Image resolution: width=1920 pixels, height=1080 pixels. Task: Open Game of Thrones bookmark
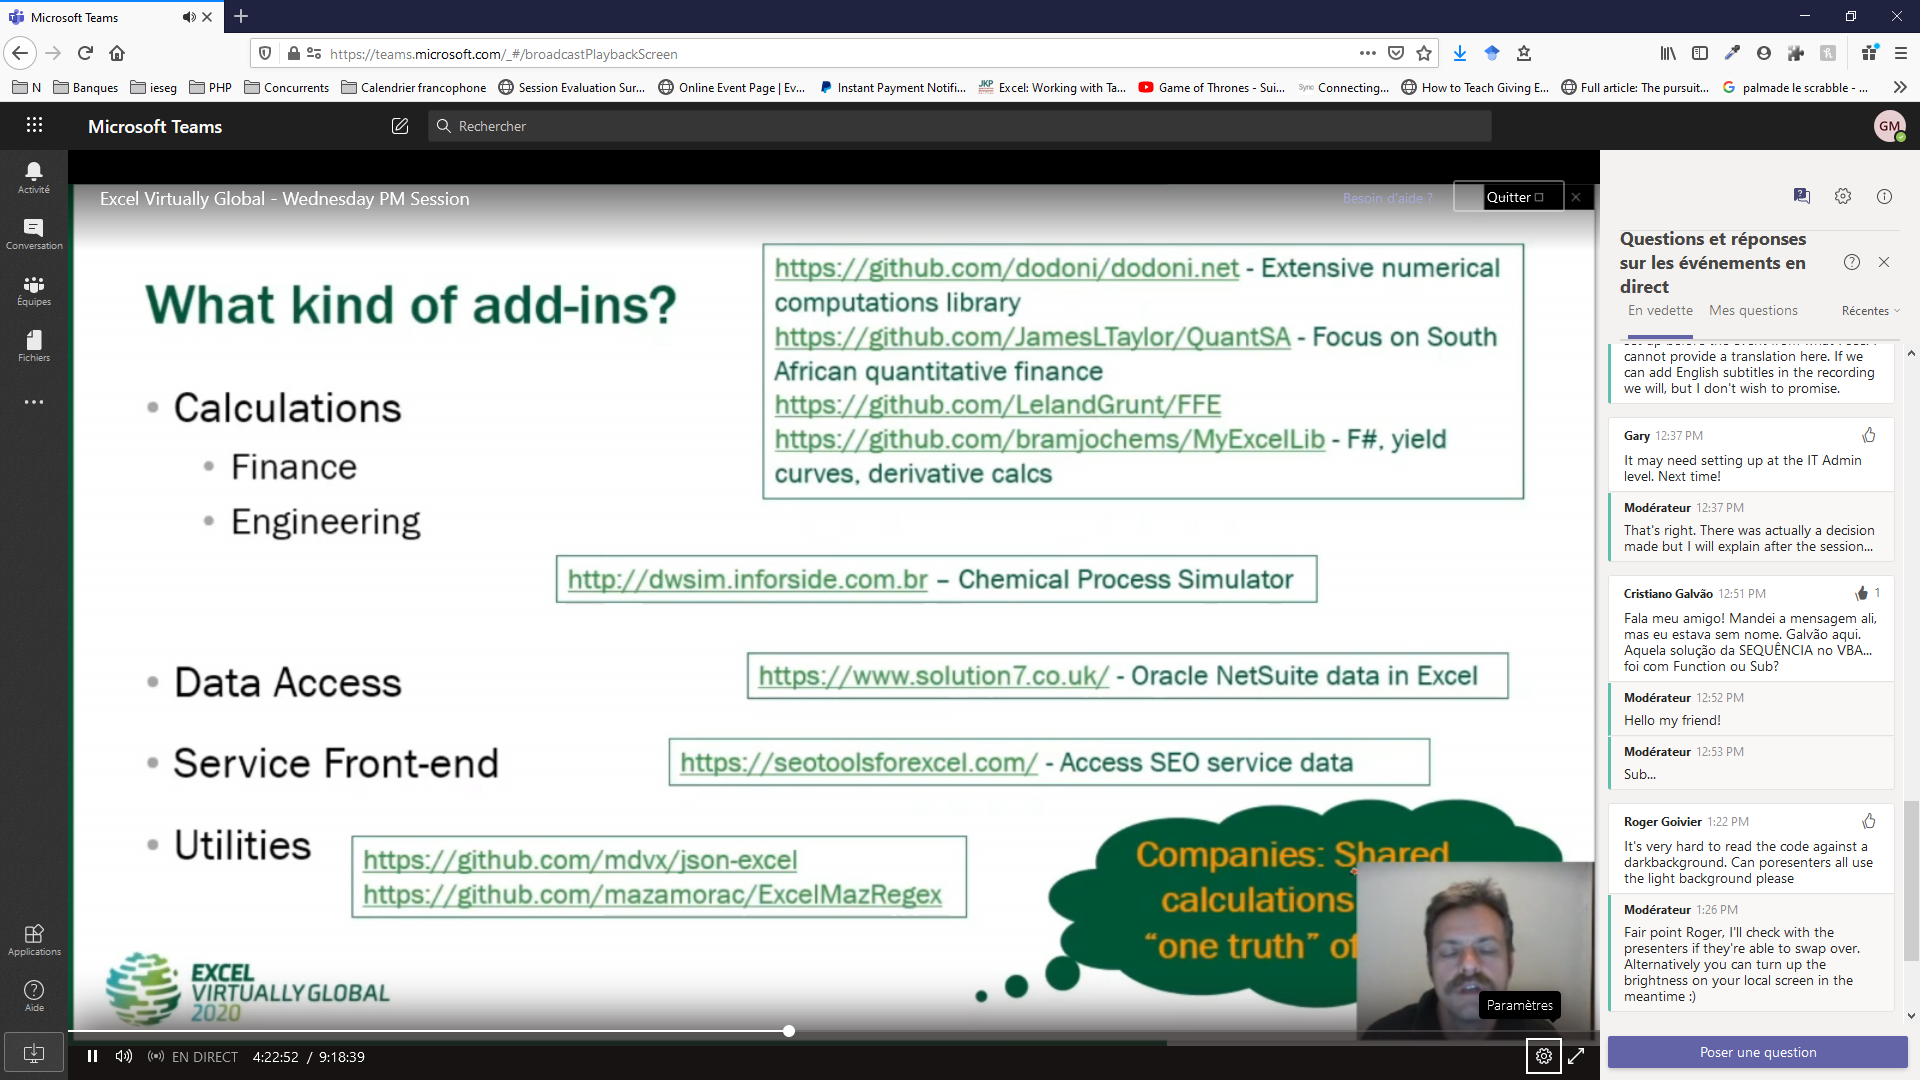(1212, 87)
